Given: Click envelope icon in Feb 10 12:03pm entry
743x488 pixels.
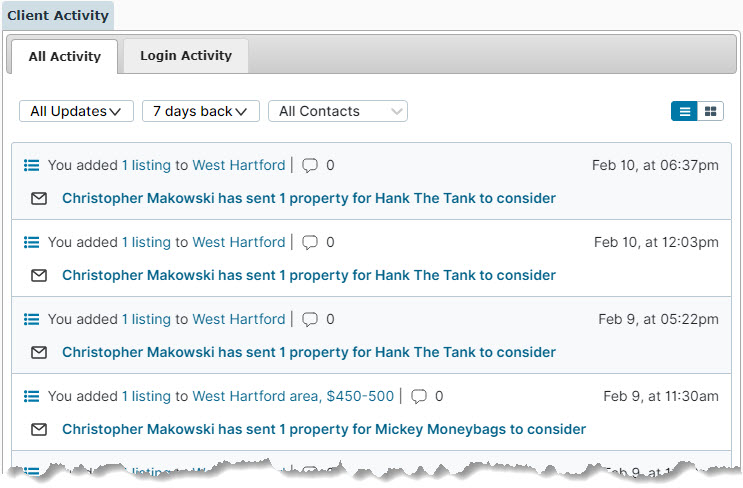Looking at the screenshot, I should (39, 275).
